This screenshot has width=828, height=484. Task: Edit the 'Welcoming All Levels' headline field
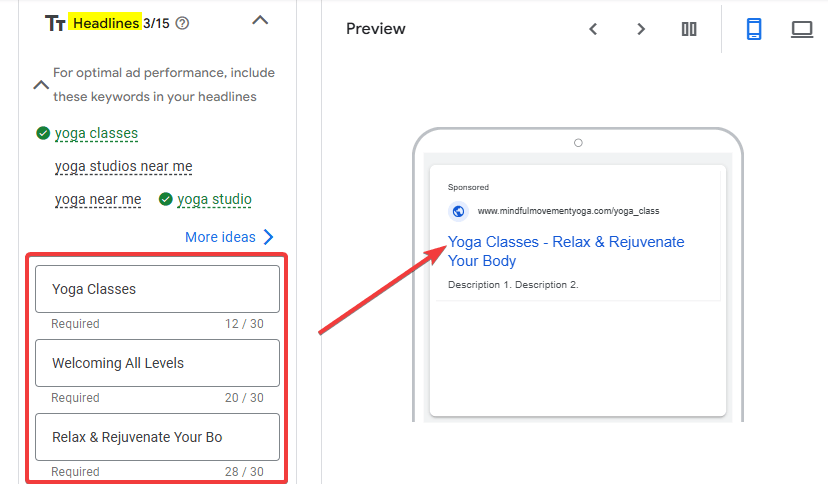point(157,363)
